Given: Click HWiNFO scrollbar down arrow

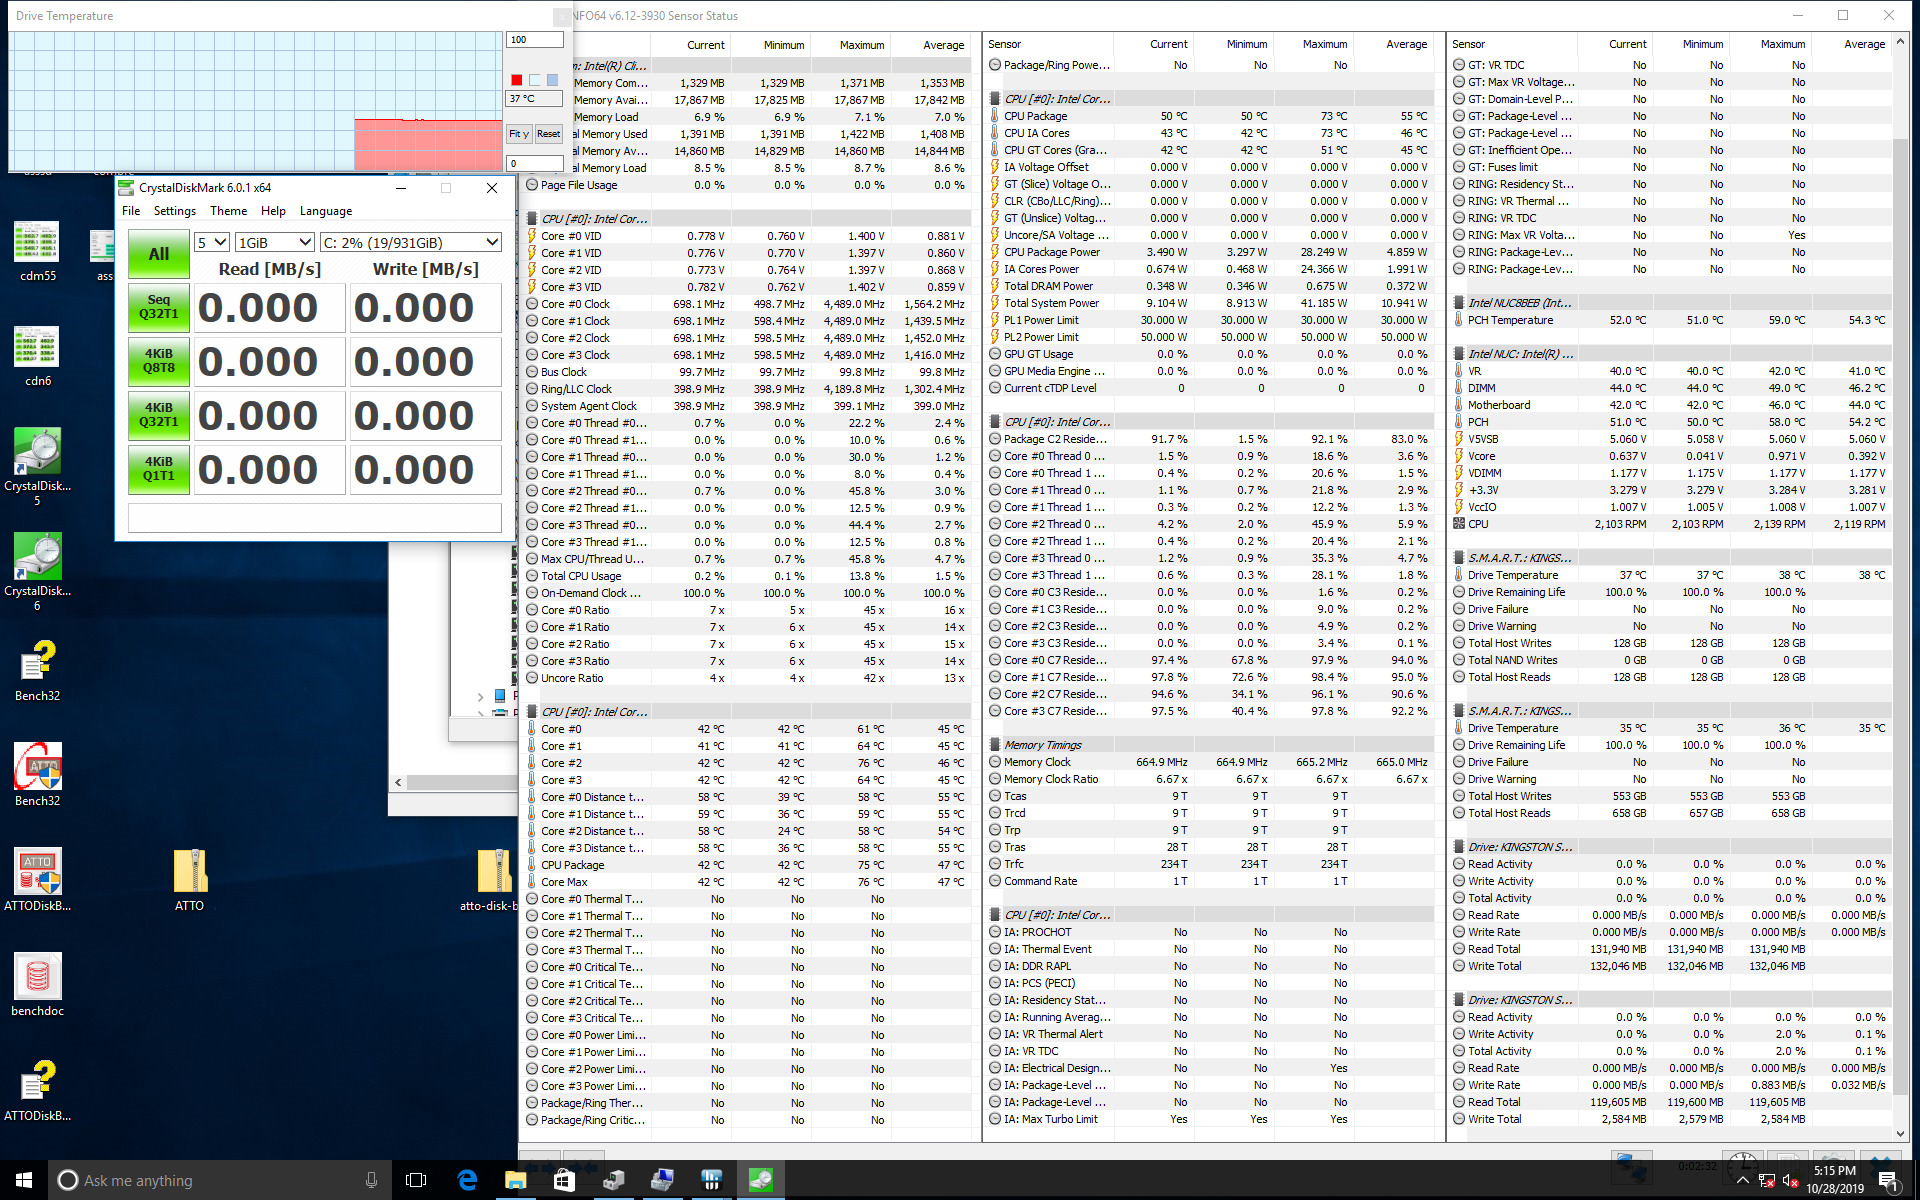Looking at the screenshot, I should click(x=1901, y=1134).
